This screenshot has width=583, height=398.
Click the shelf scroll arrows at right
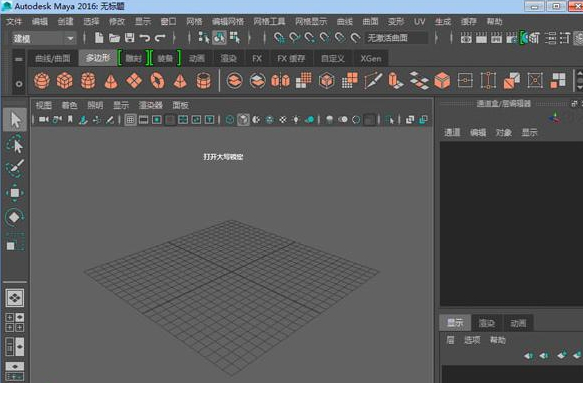[x=579, y=81]
